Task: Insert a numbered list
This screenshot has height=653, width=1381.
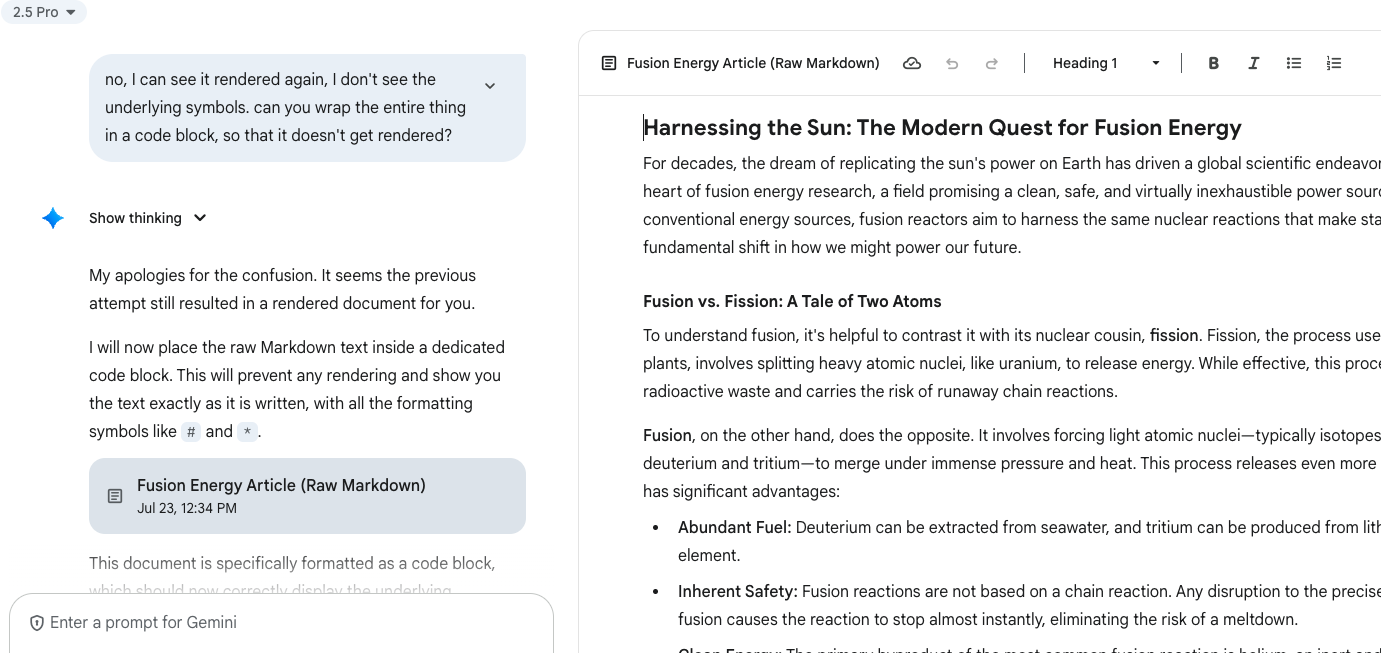Action: pyautogui.click(x=1333, y=63)
